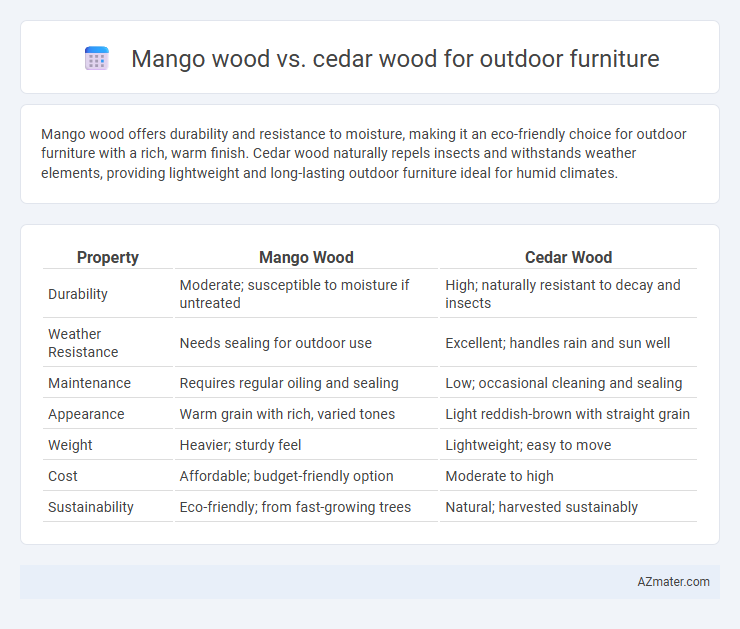740x629 pixels.
Task: Click 'Lightweight; easy to move' cell
Action: (568, 445)
